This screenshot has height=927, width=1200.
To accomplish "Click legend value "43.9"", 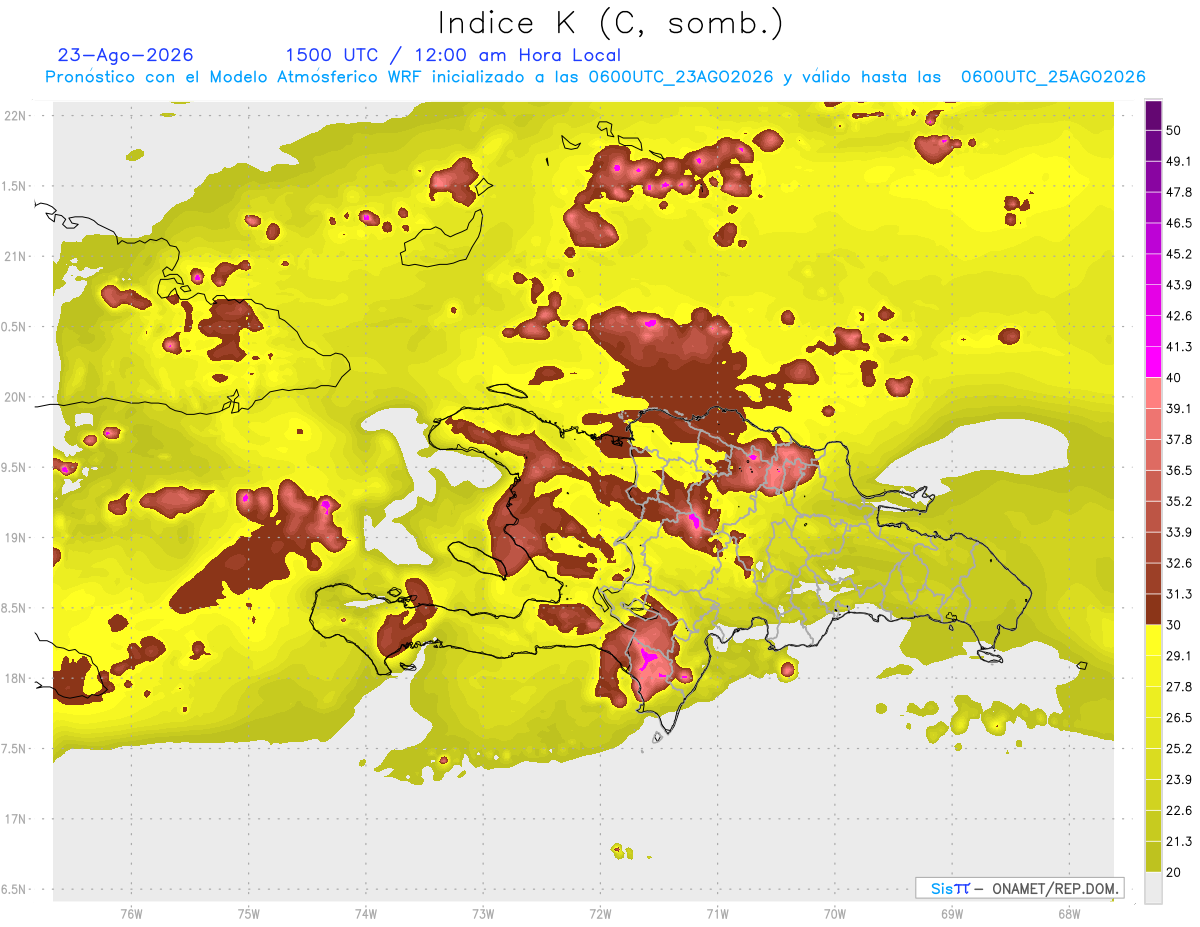I will click(x=1179, y=285).
